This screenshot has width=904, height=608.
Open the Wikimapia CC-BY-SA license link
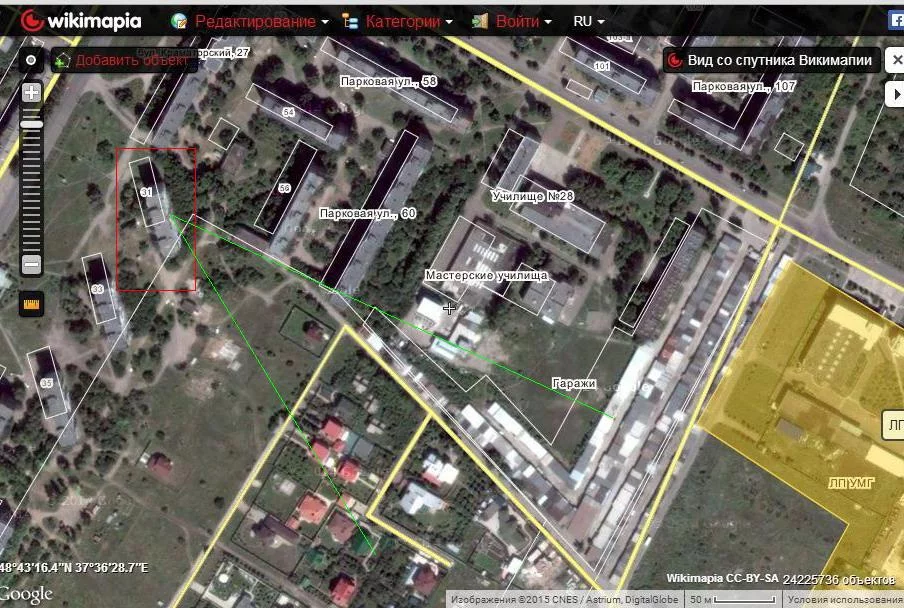pyautogui.click(x=722, y=578)
